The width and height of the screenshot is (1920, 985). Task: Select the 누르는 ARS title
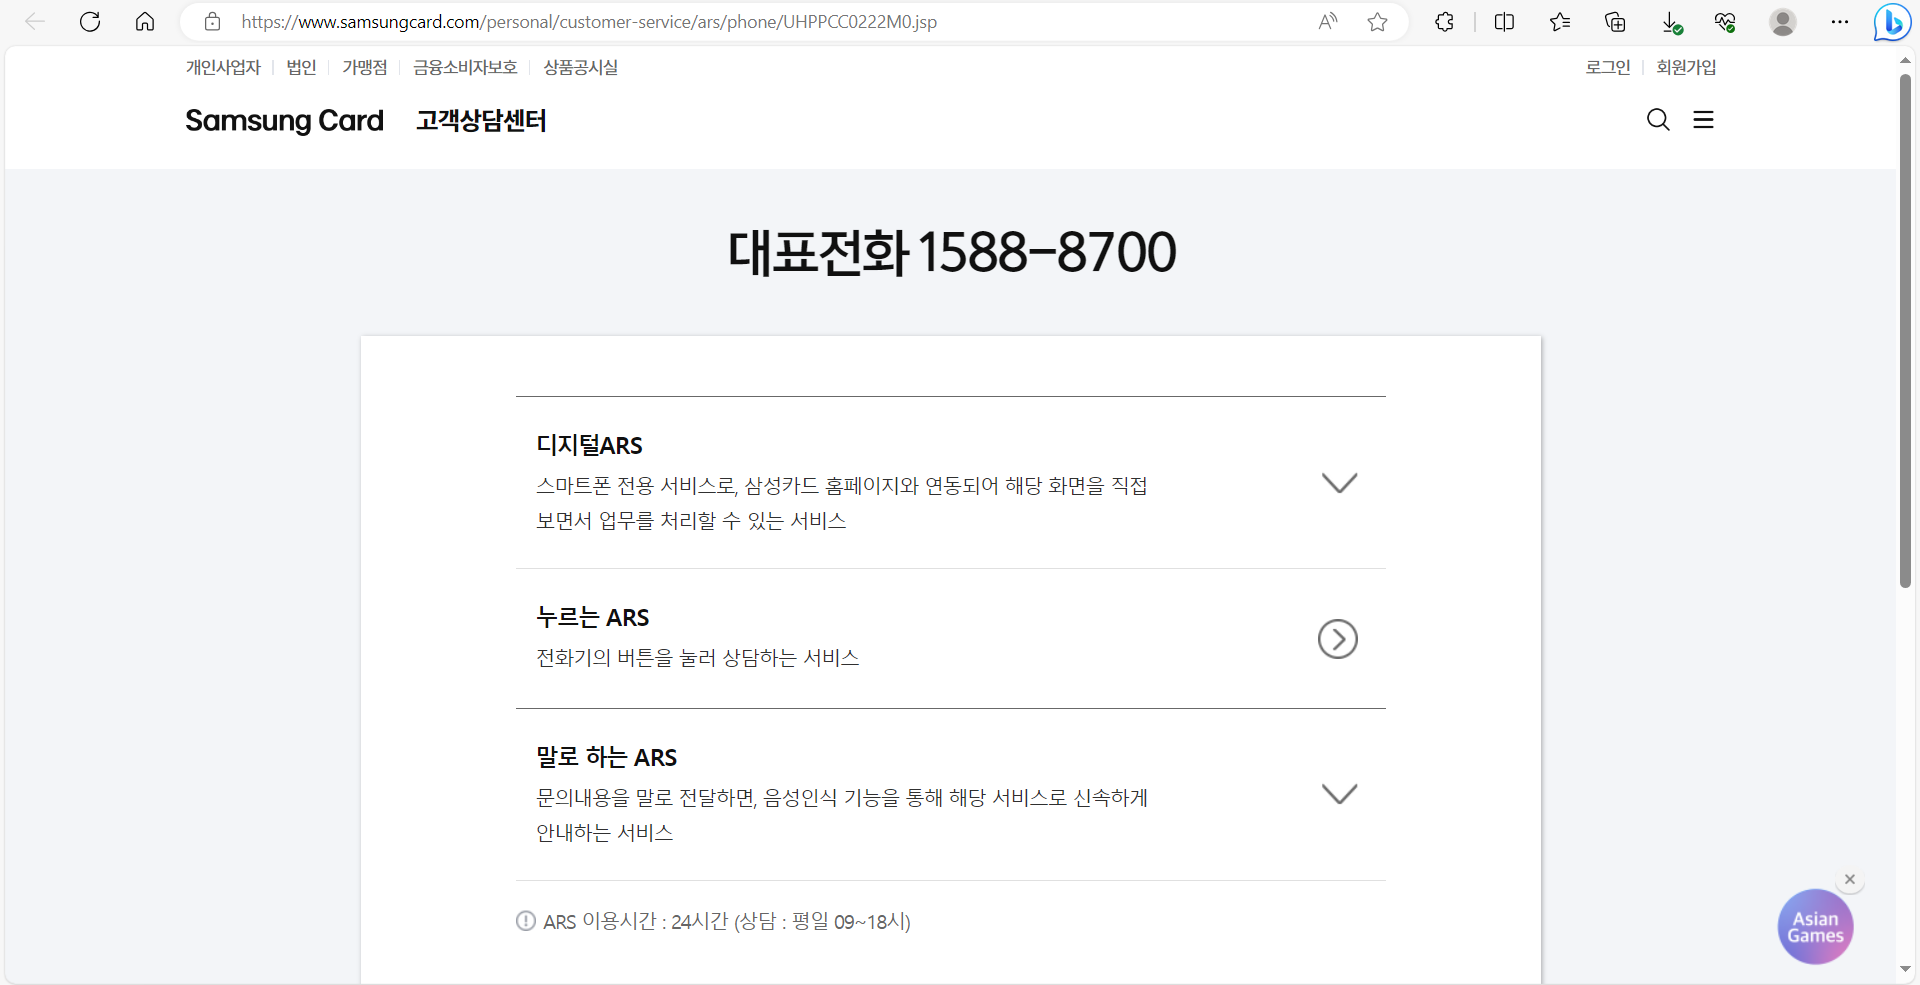coord(593,617)
